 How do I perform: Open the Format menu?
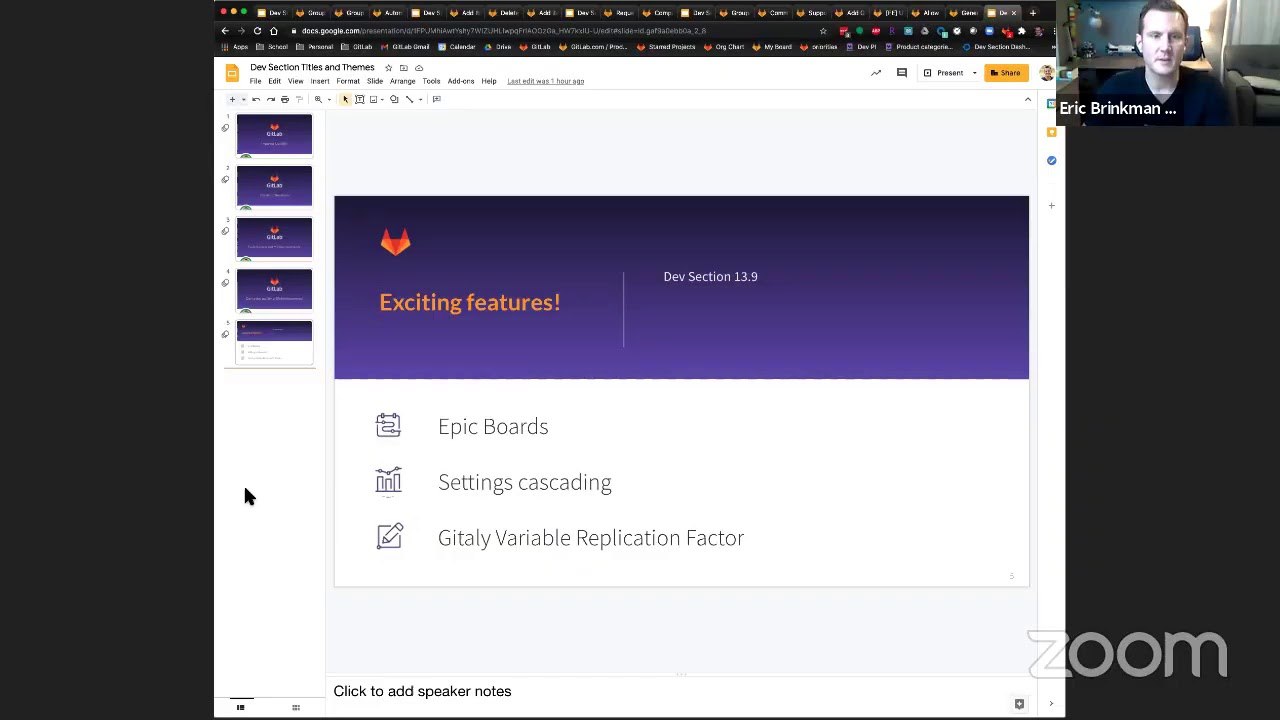348,81
